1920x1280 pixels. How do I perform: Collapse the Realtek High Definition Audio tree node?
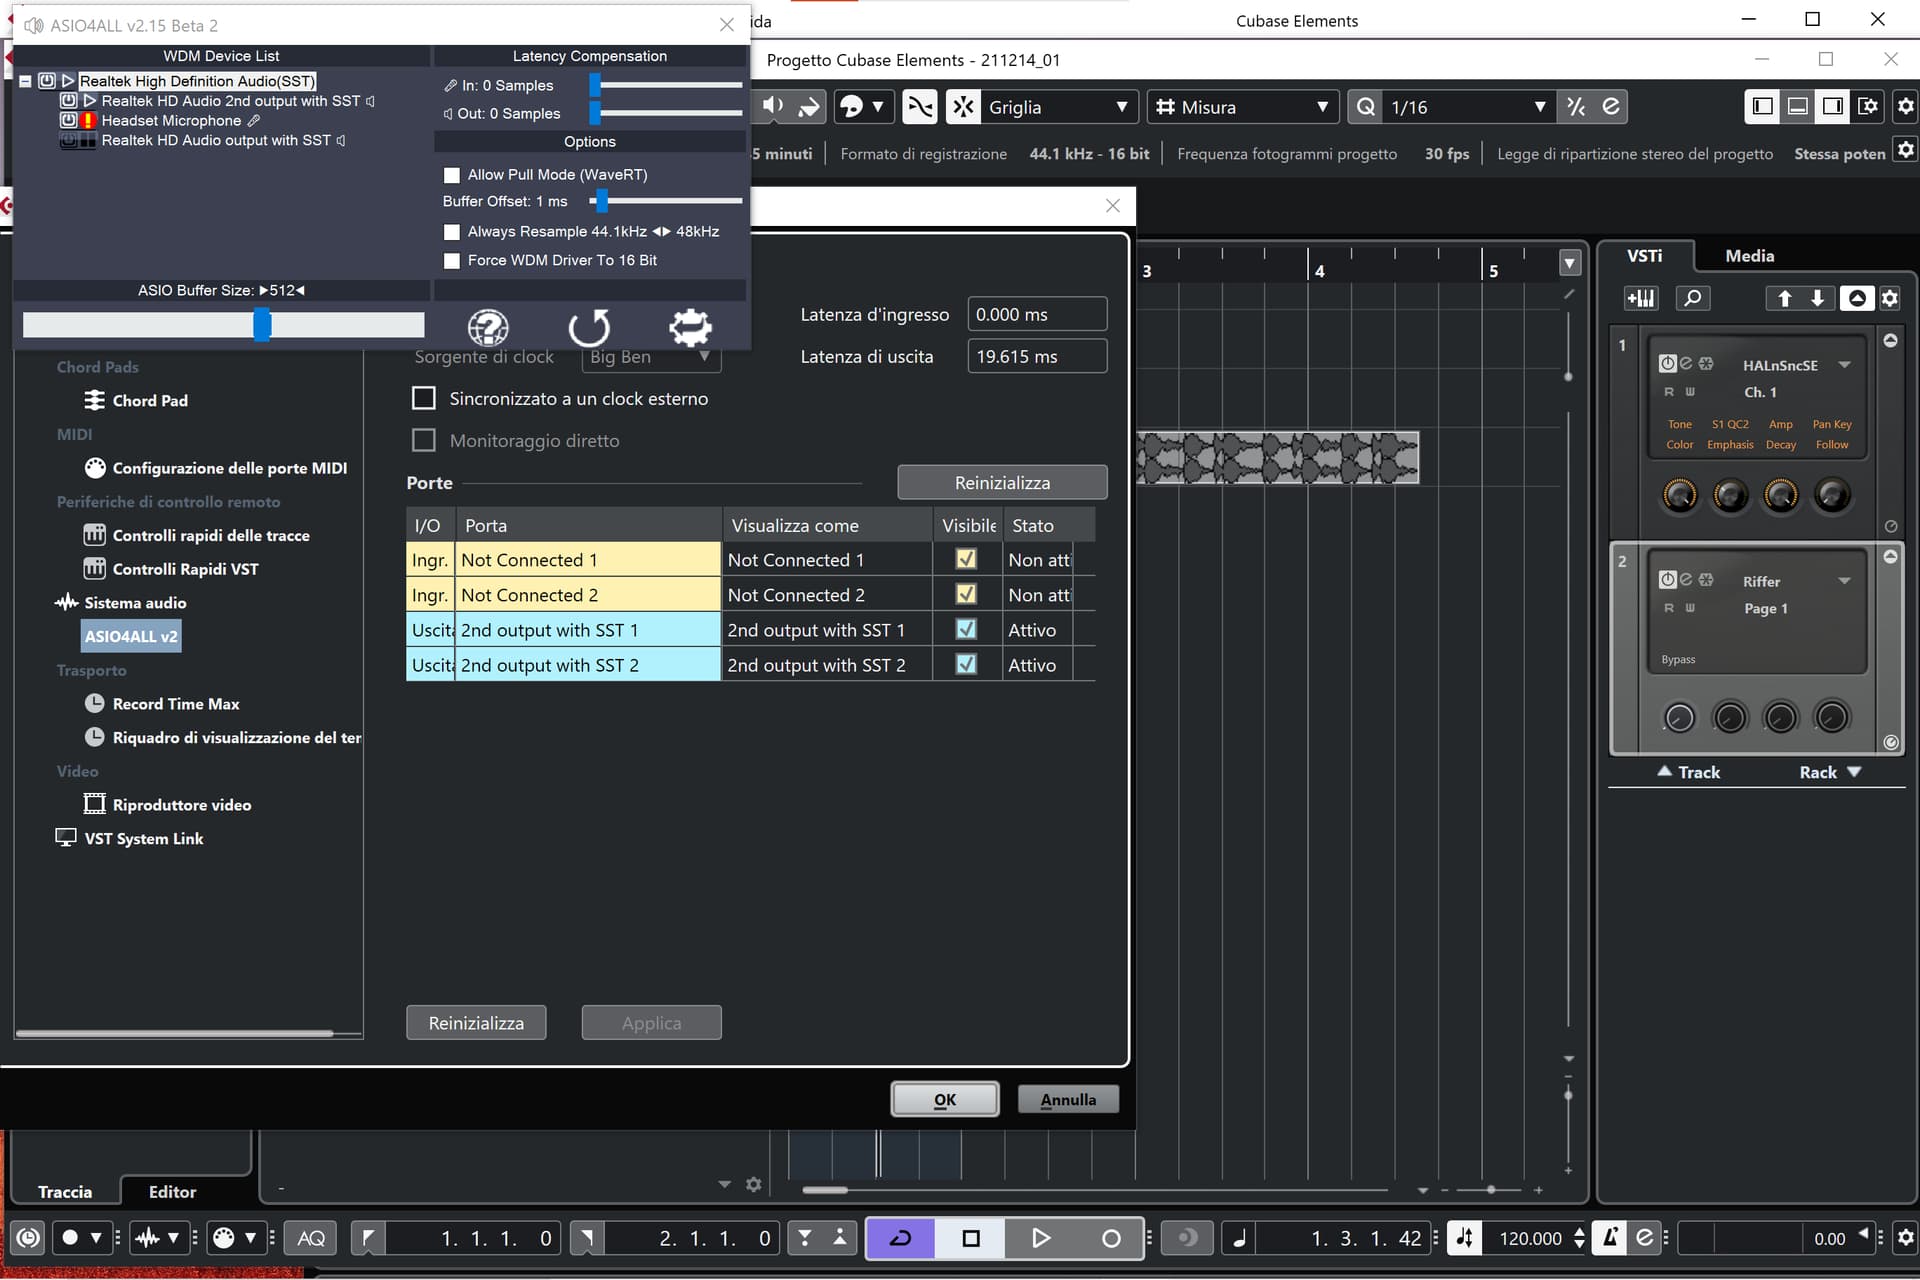[25, 81]
